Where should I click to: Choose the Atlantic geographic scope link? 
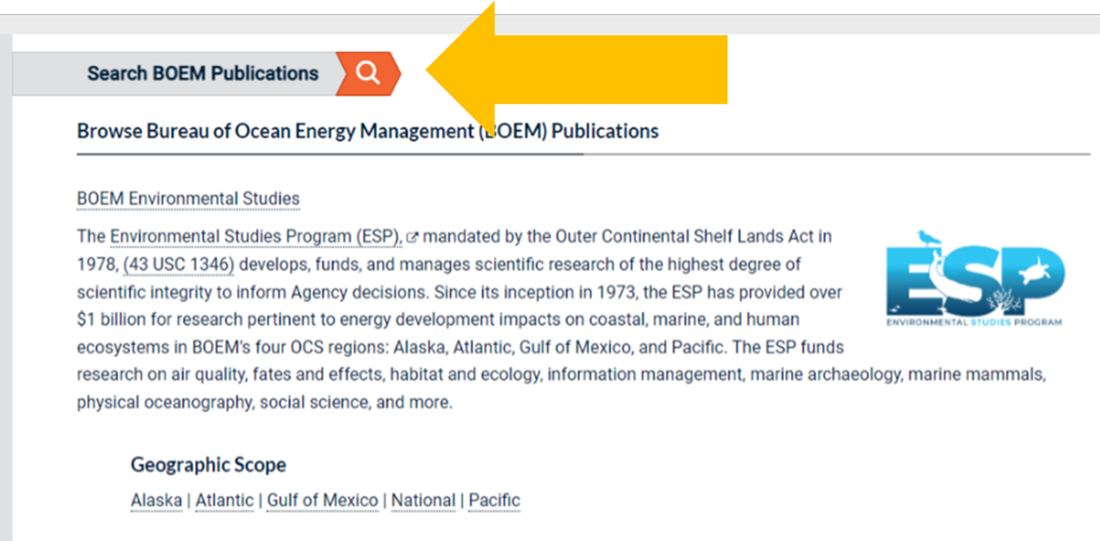(x=225, y=500)
